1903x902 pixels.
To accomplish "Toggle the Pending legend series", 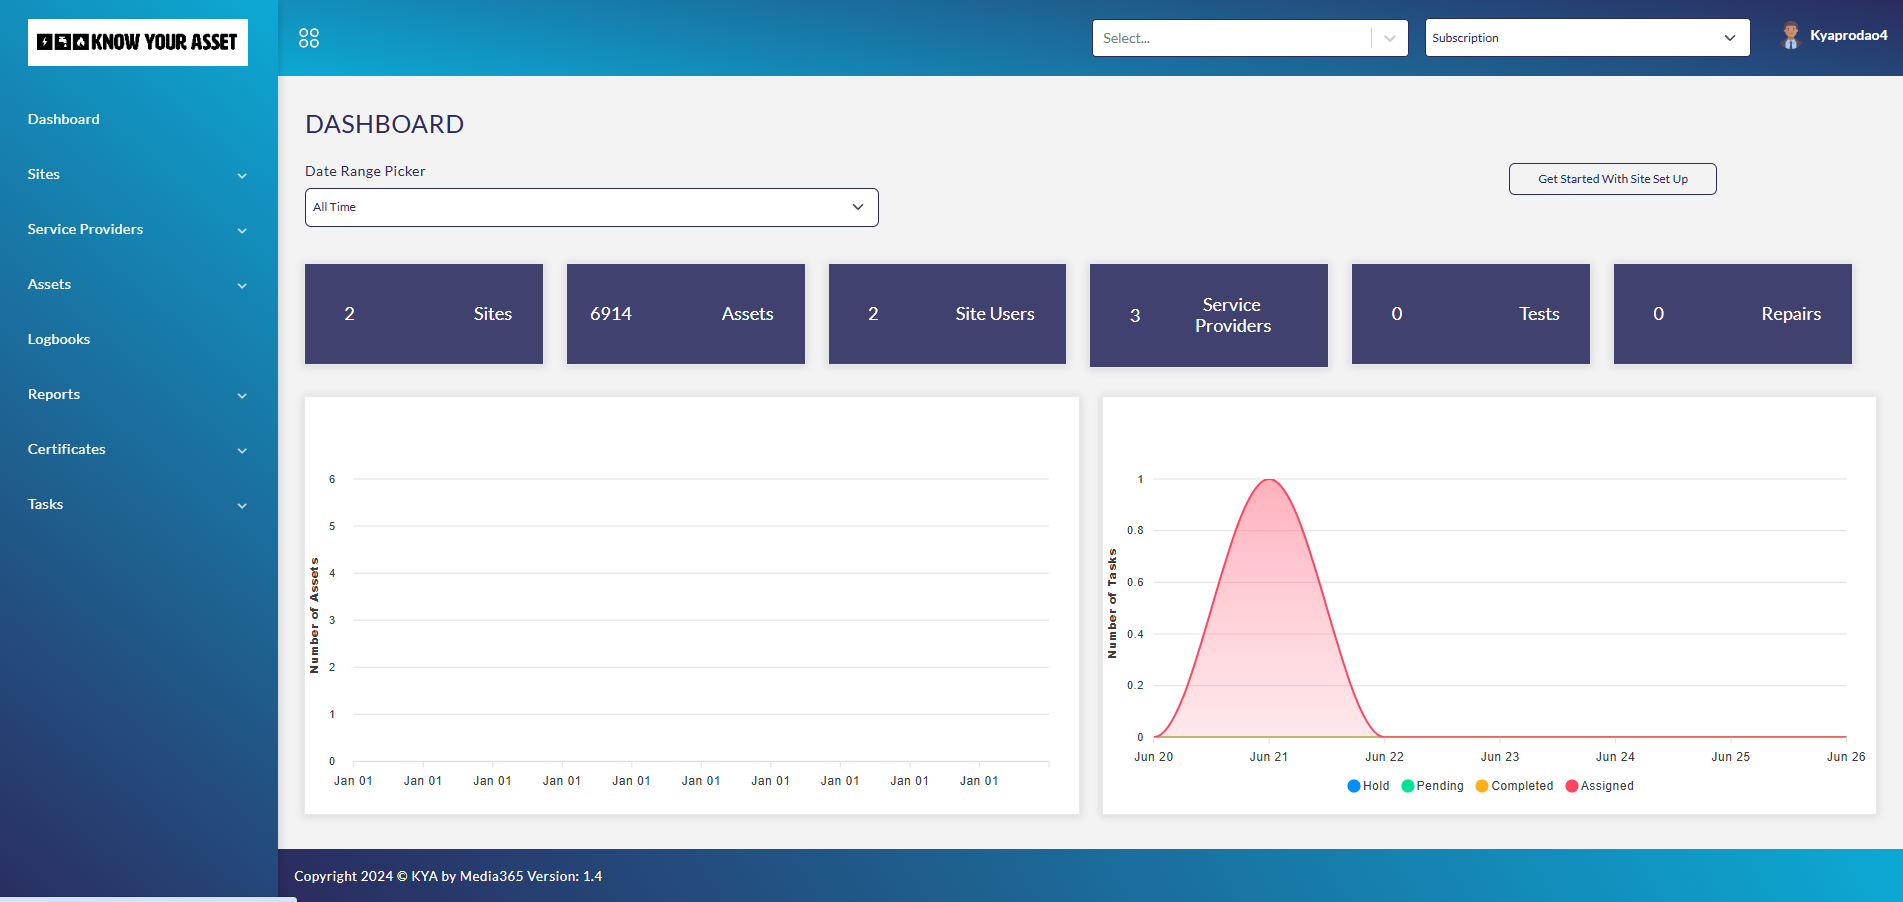I will (1432, 786).
